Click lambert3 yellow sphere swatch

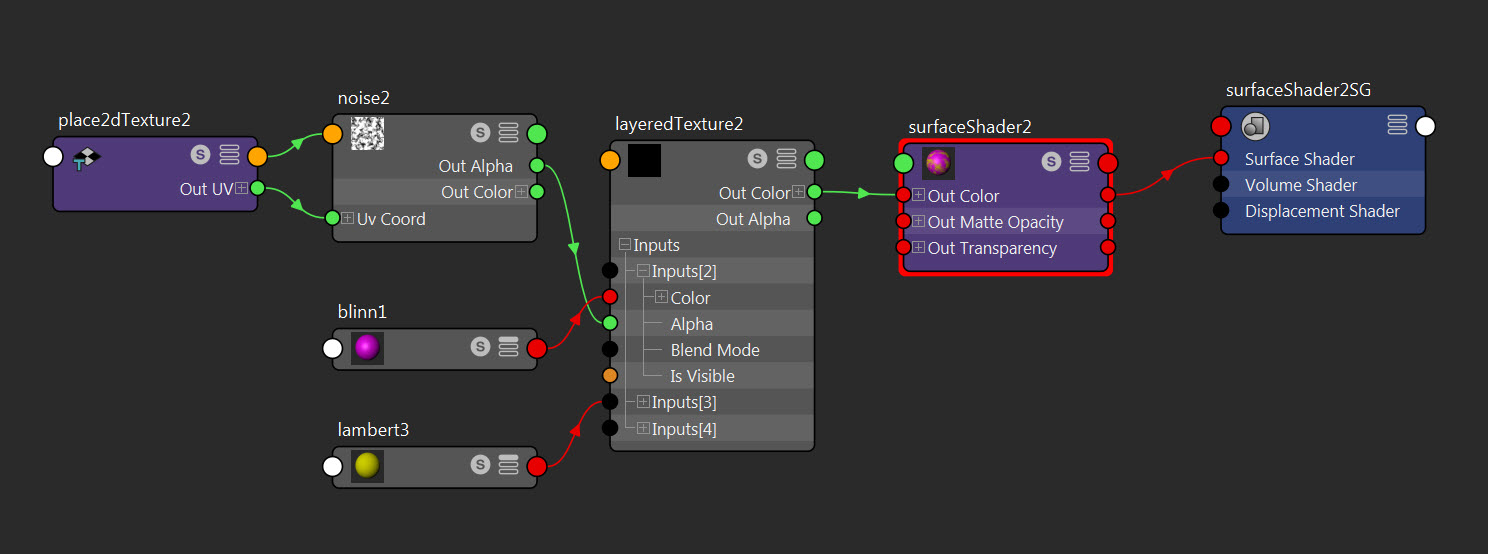point(368,465)
